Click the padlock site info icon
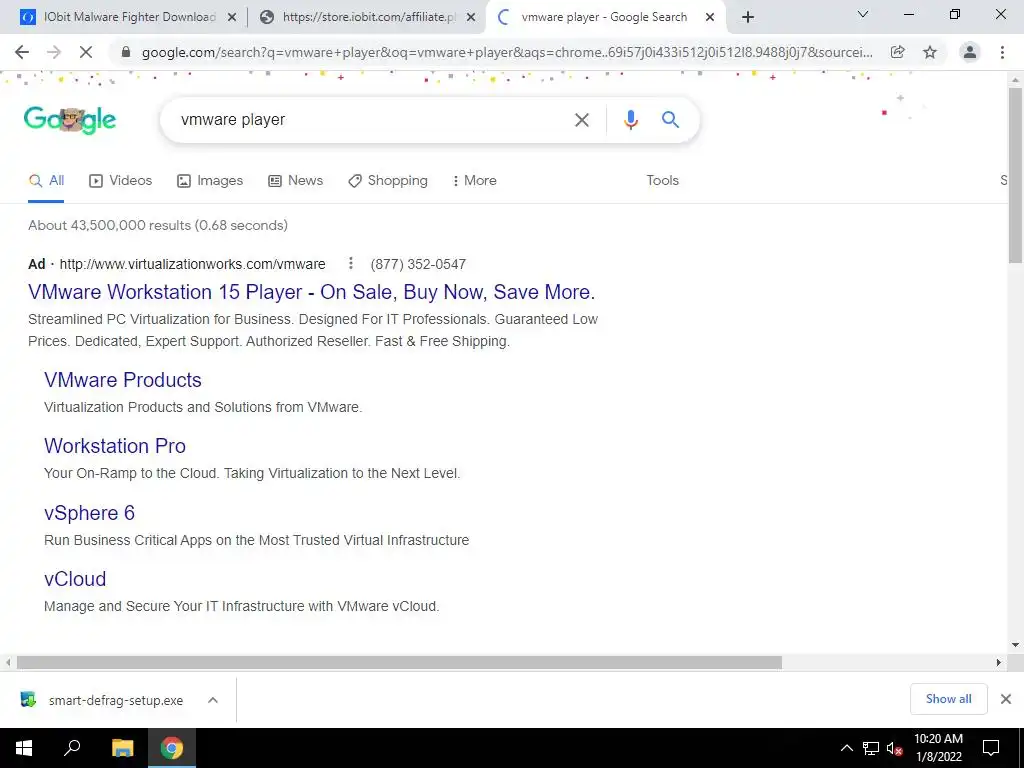The height and width of the screenshot is (768, 1024). pyautogui.click(x=126, y=52)
